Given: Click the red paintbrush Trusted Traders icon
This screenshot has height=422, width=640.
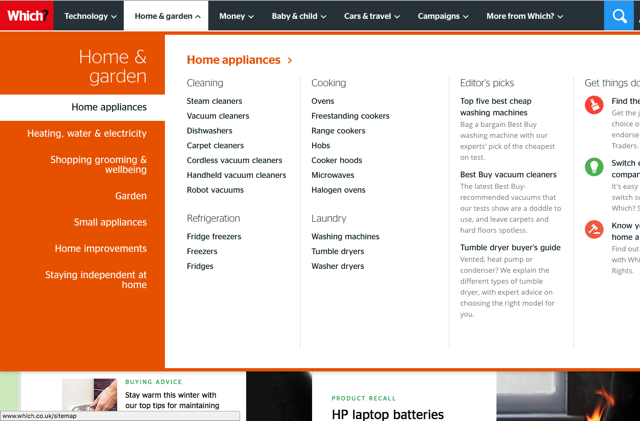Looking at the screenshot, I should tap(594, 104).
